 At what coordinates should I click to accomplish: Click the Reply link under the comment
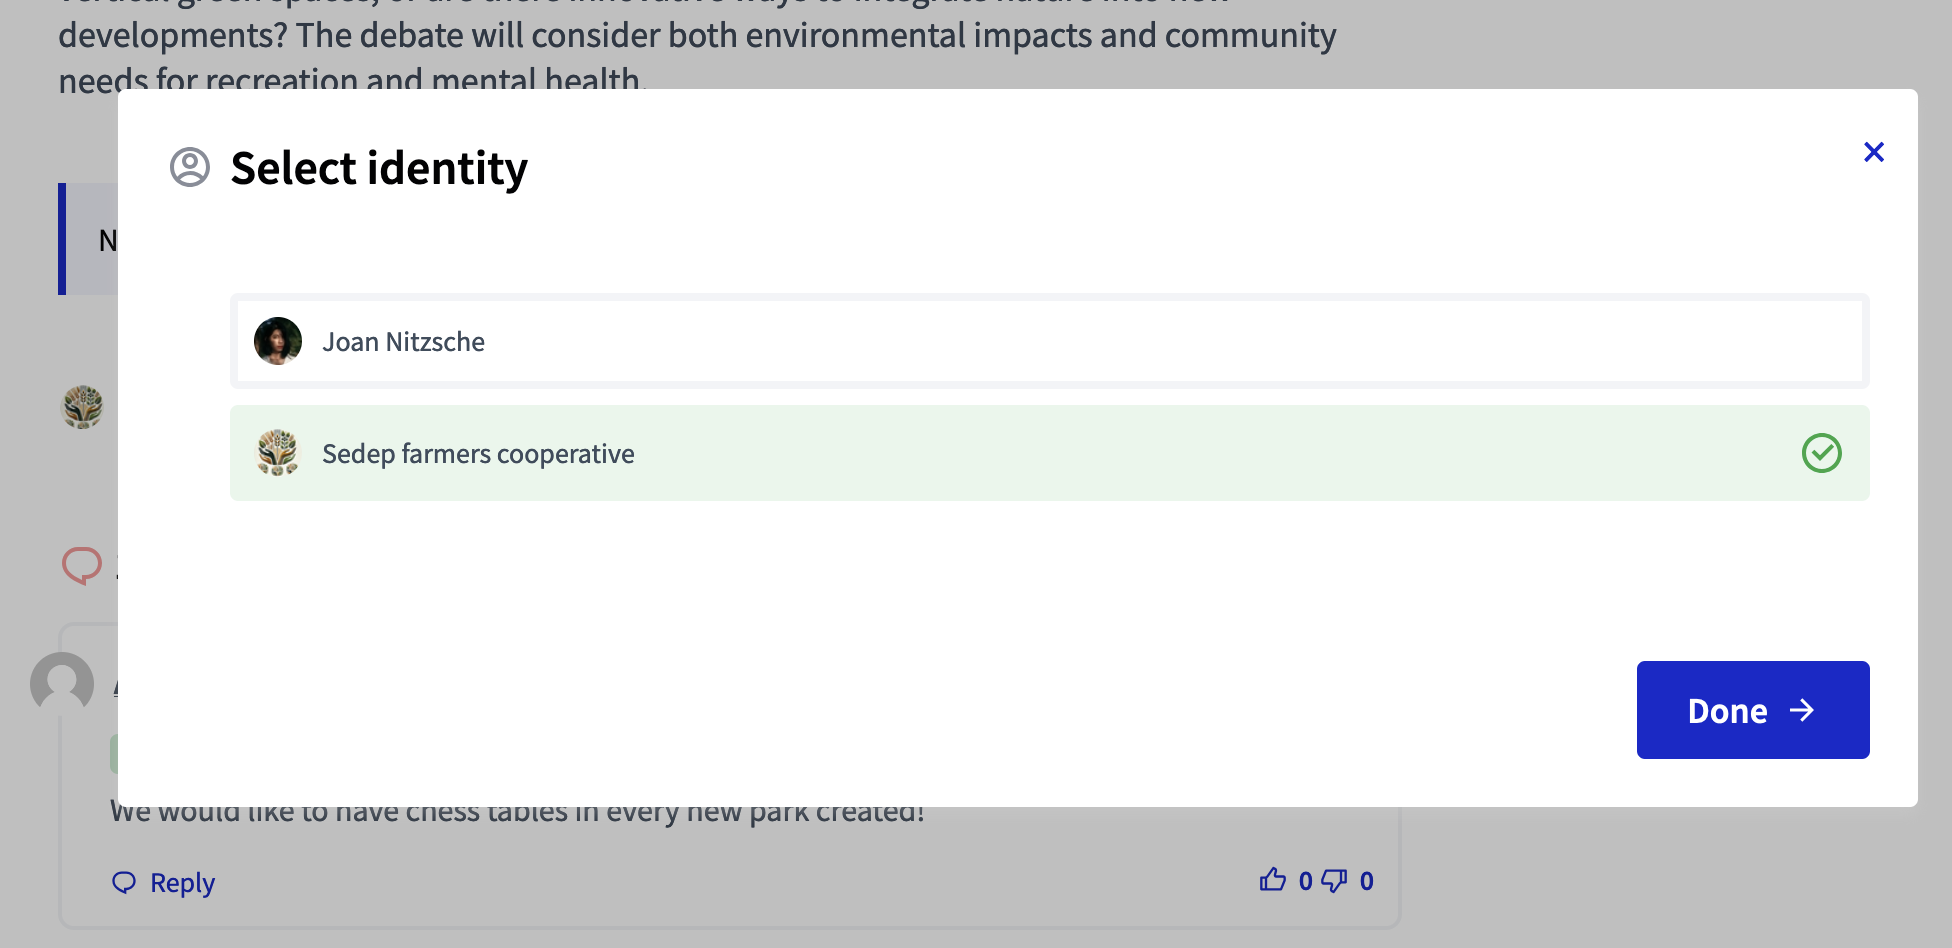coord(182,883)
